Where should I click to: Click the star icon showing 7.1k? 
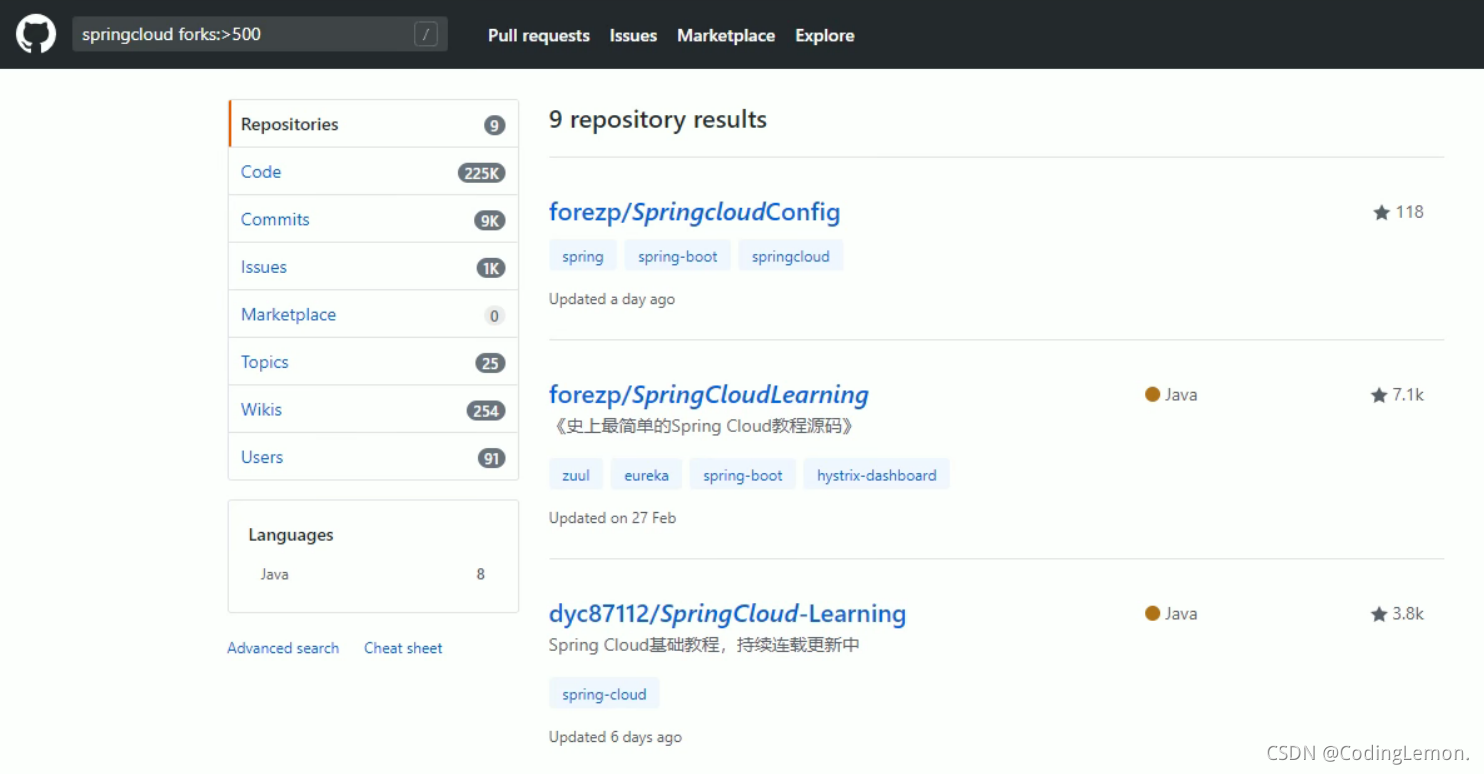[1379, 395]
